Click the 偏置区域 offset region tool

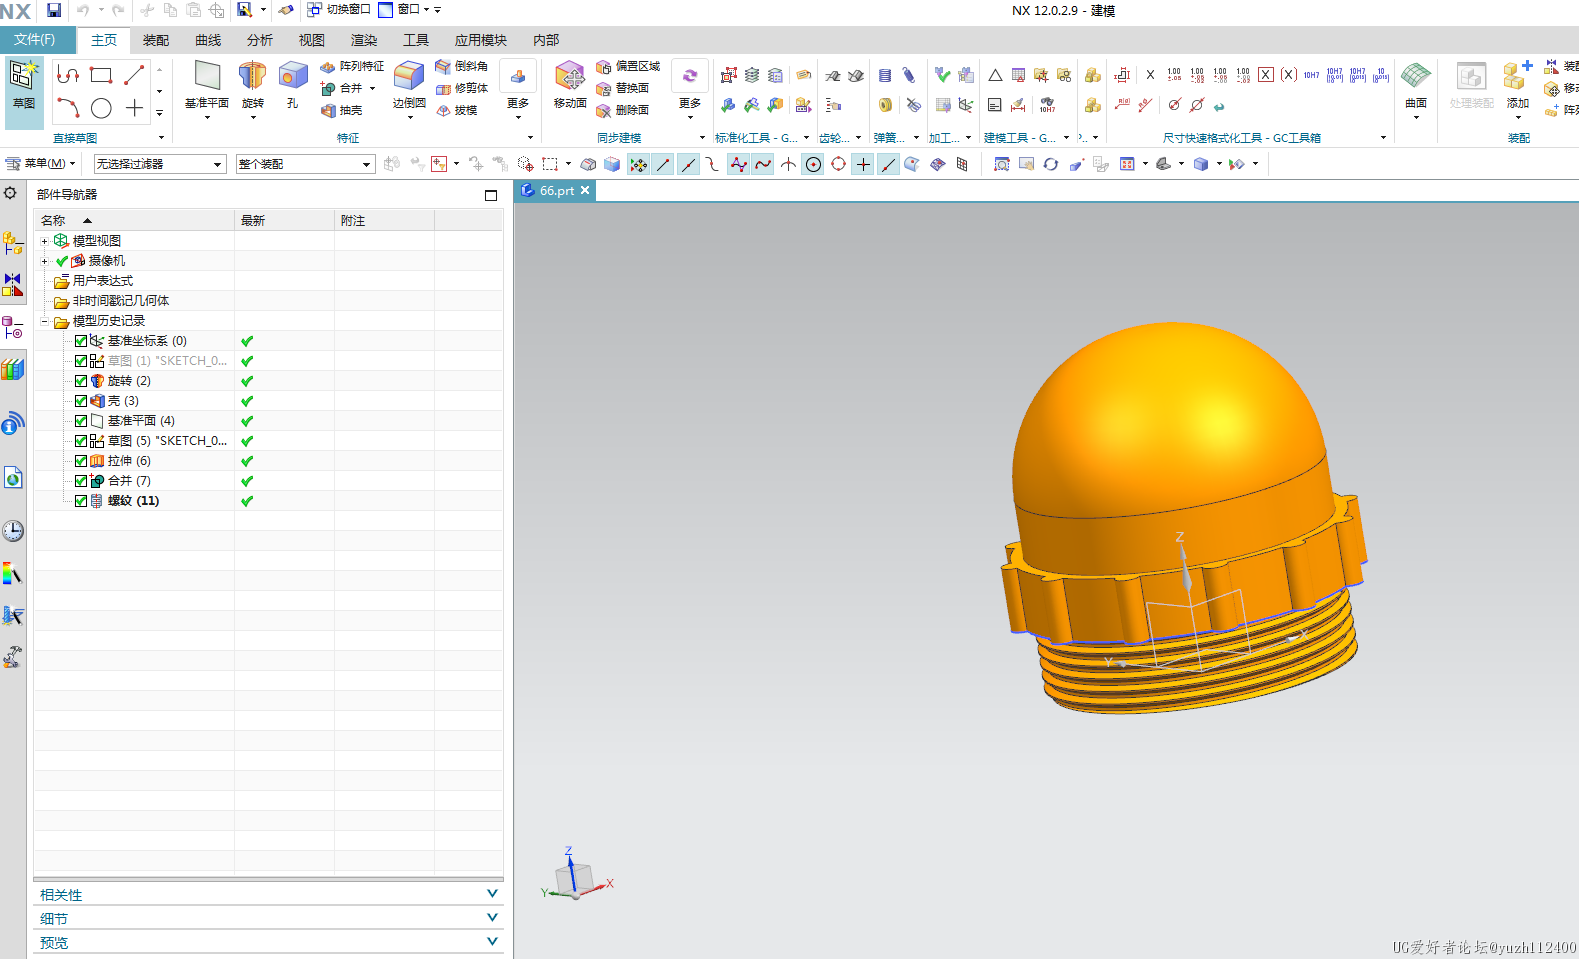[628, 66]
